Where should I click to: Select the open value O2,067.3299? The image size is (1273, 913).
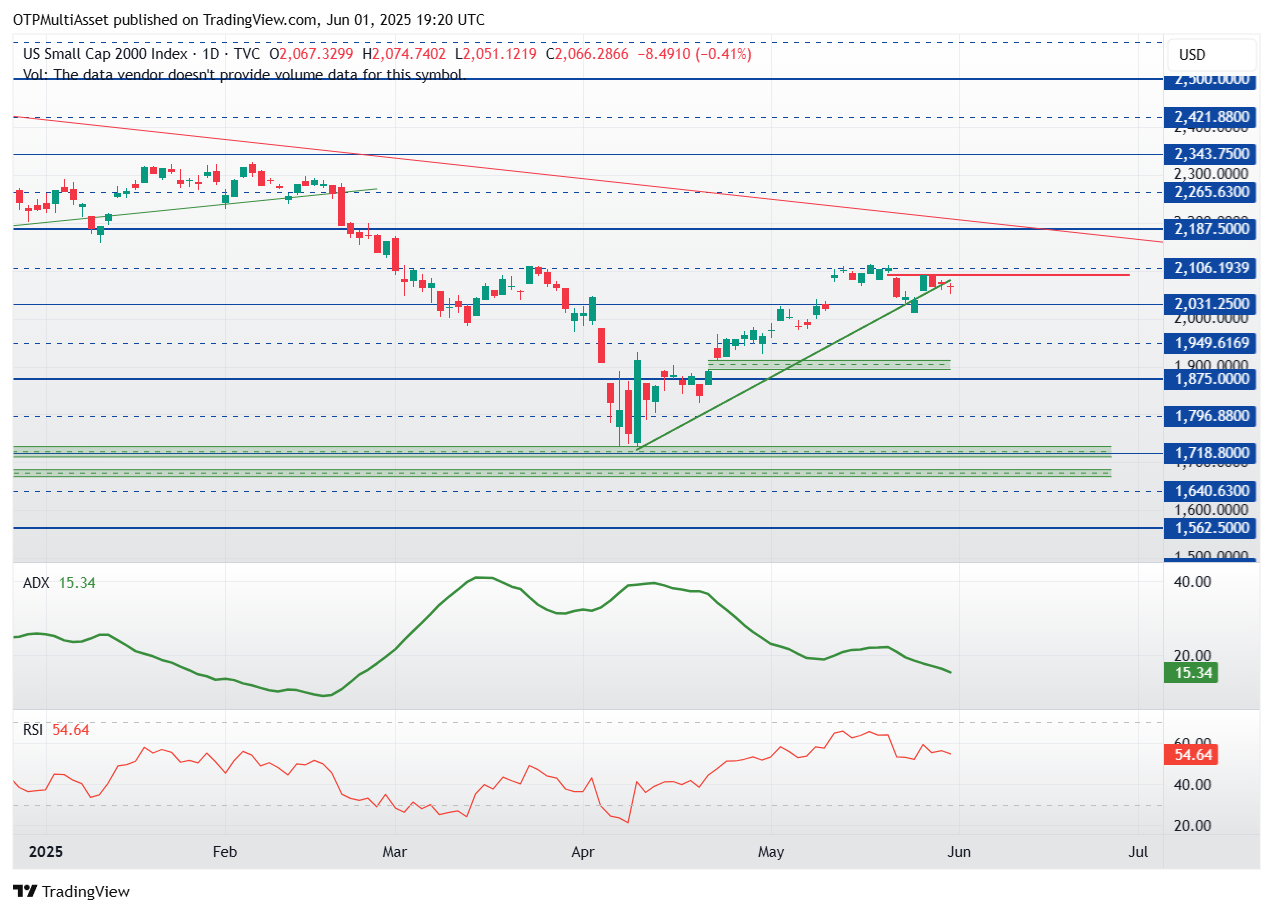click(x=313, y=54)
